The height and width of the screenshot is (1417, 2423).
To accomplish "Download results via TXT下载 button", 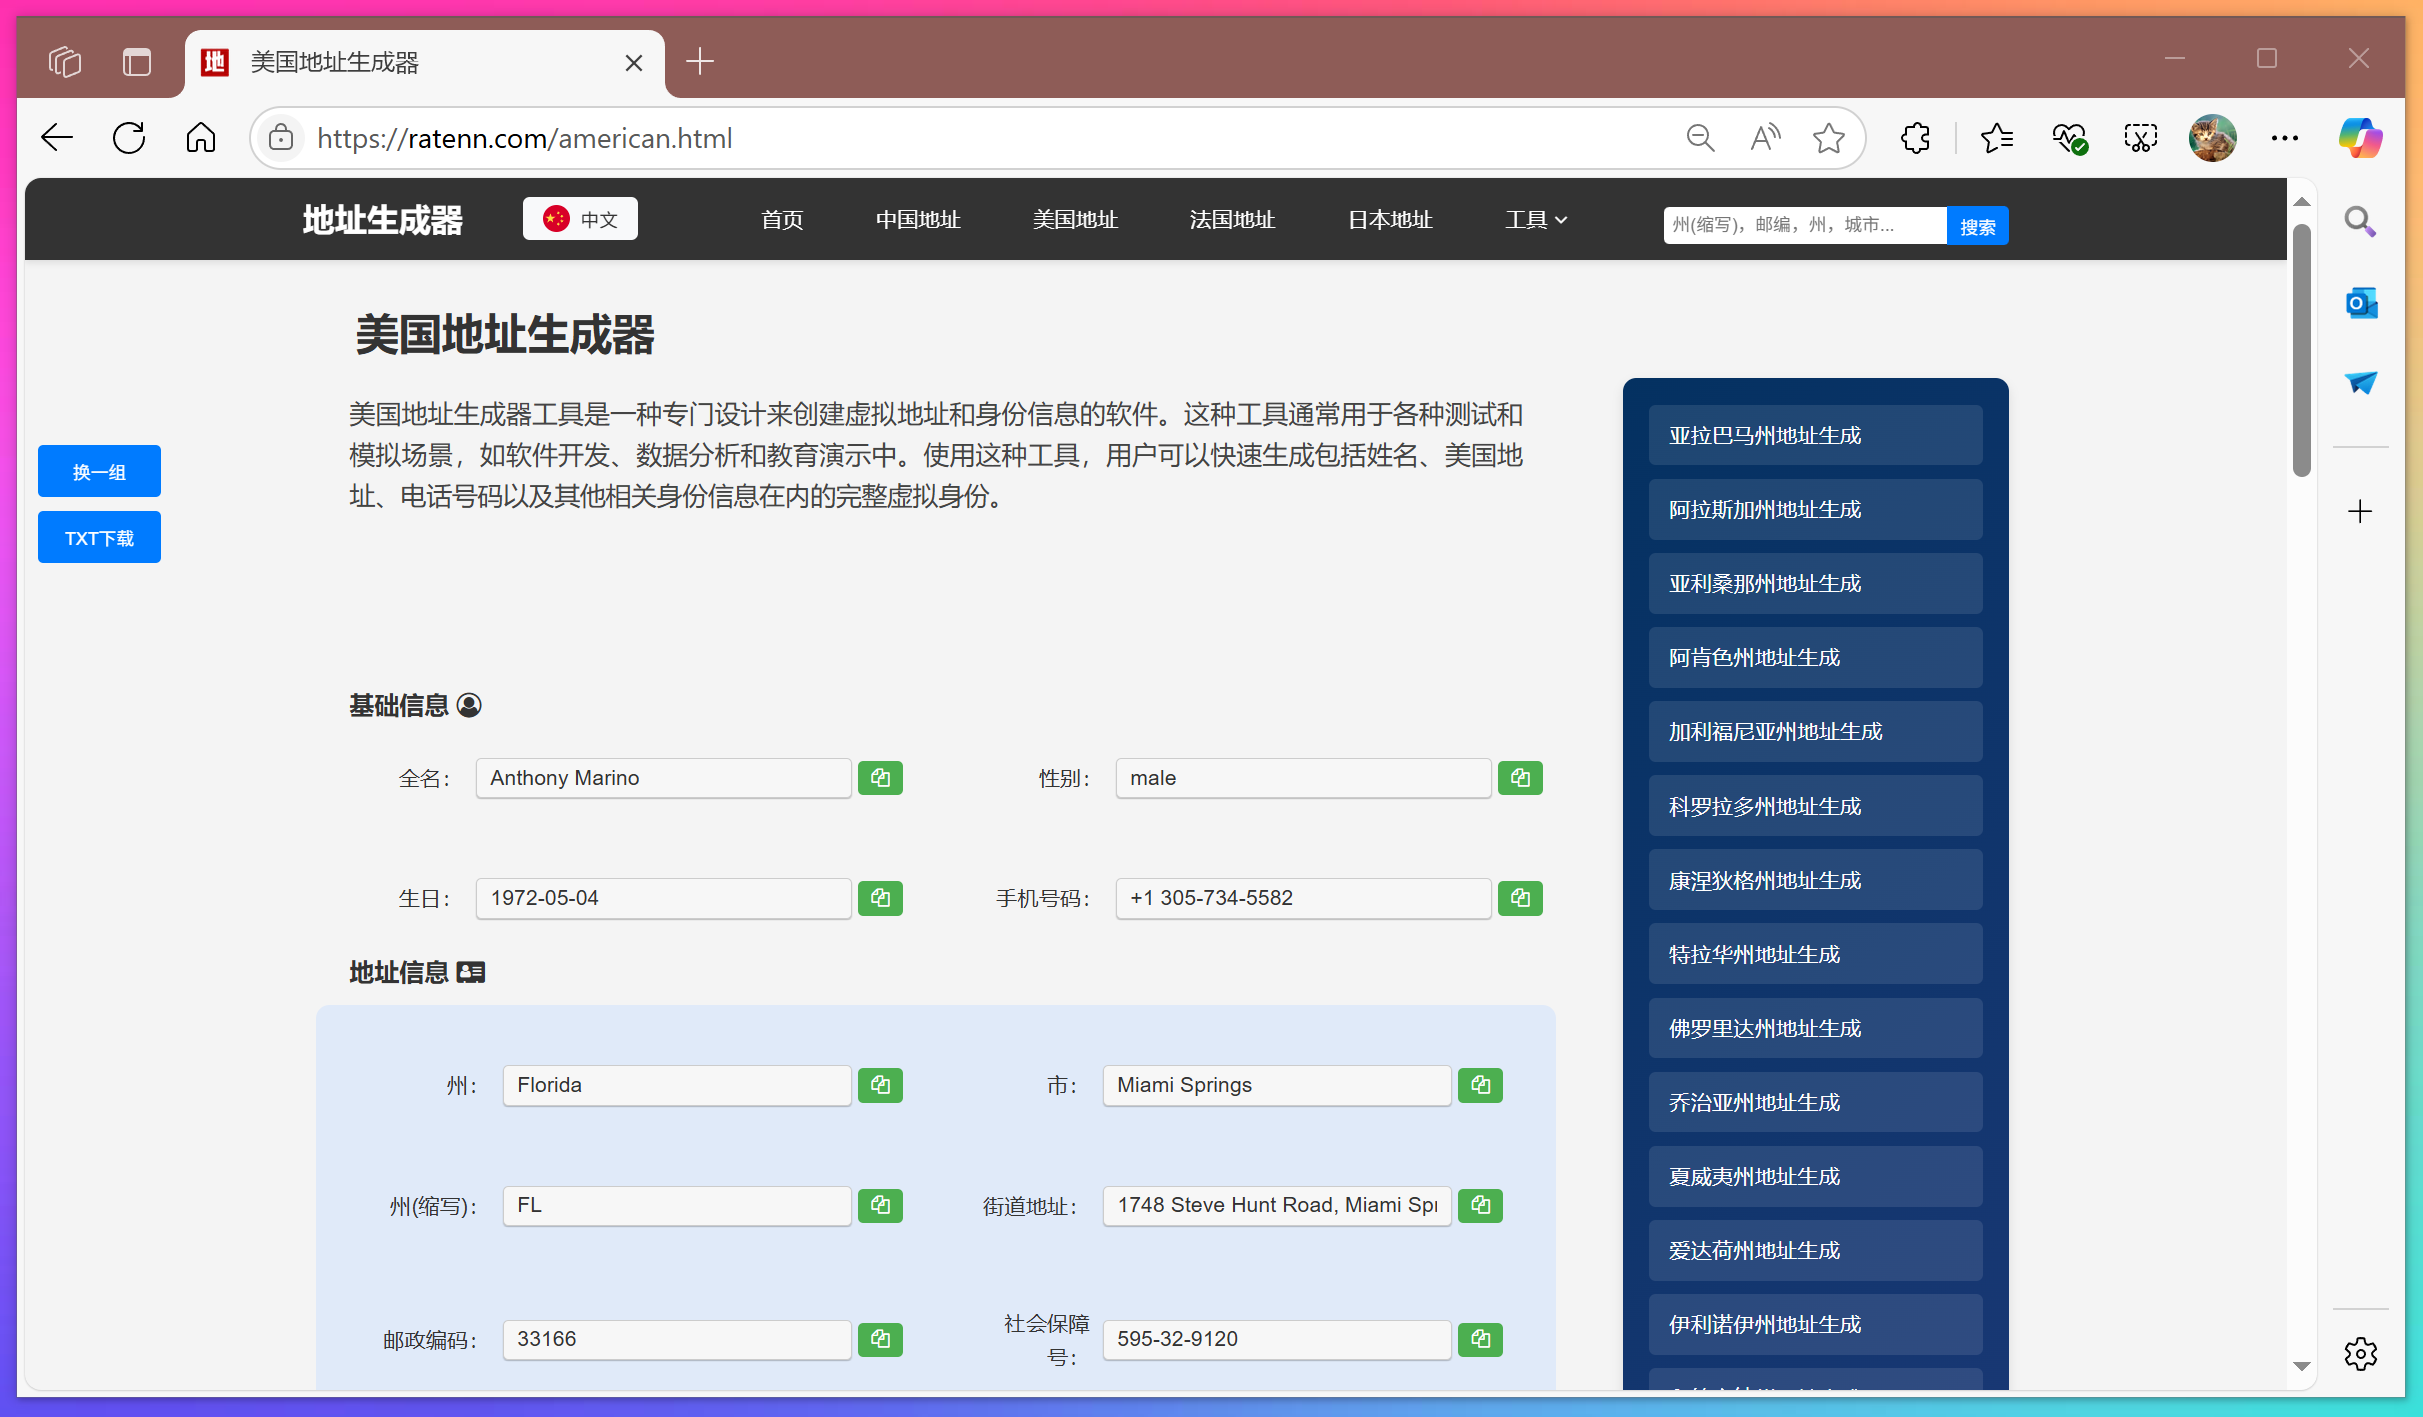I will [99, 537].
